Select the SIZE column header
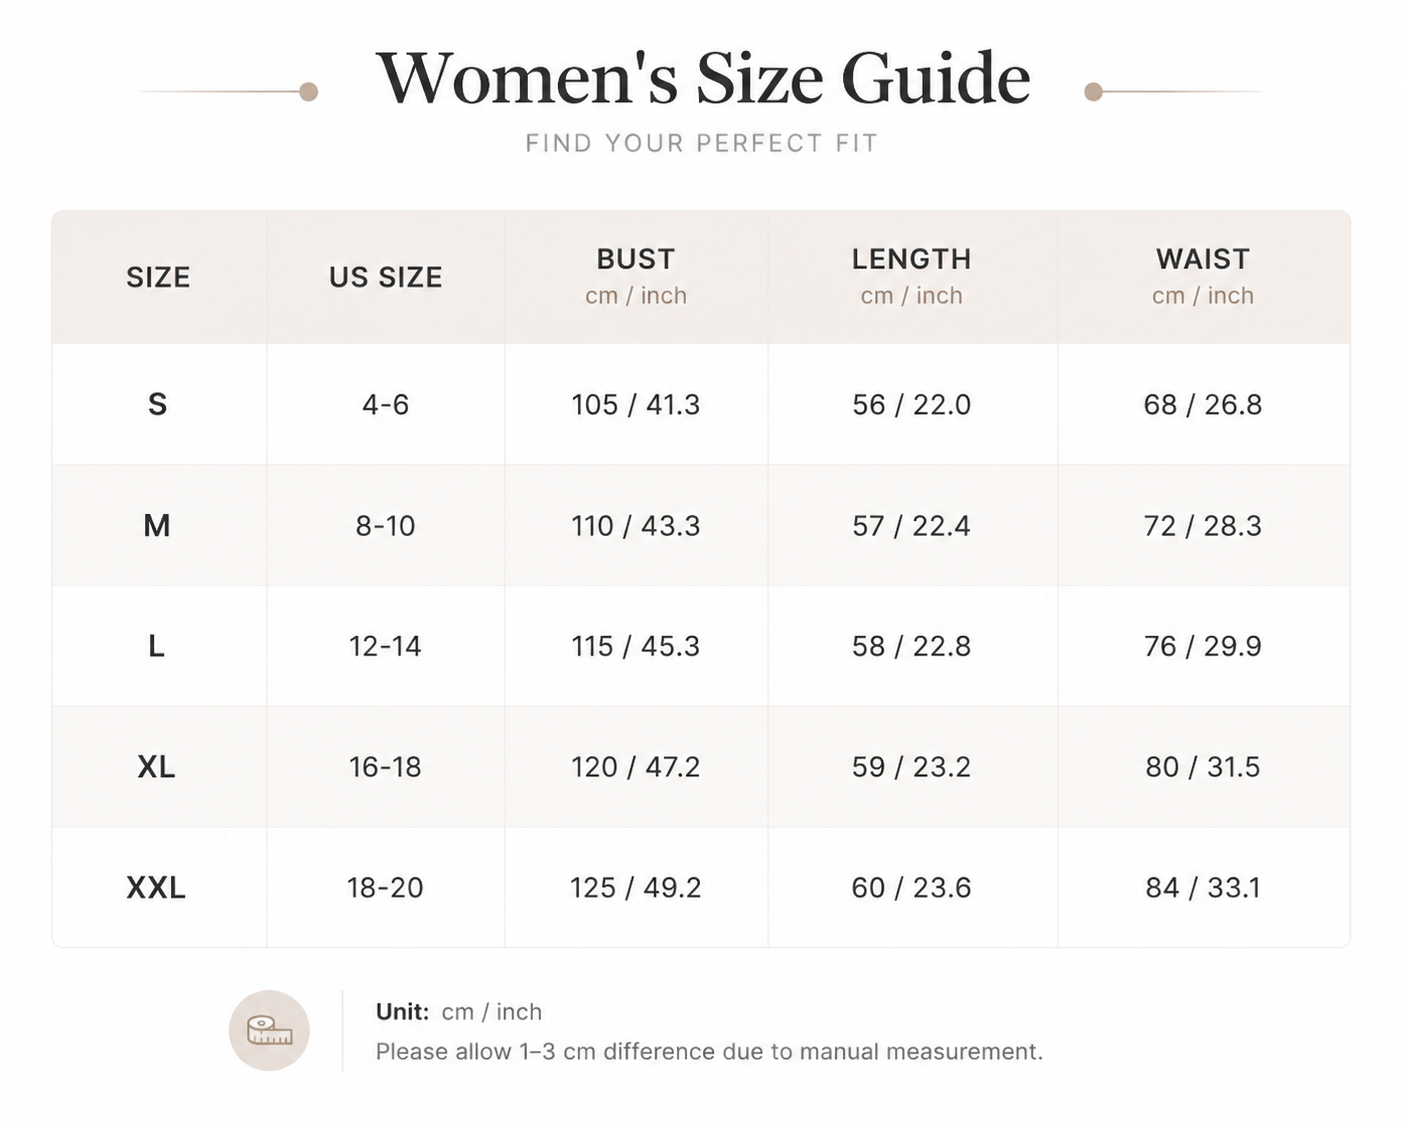1402x1122 pixels. pyautogui.click(x=158, y=277)
